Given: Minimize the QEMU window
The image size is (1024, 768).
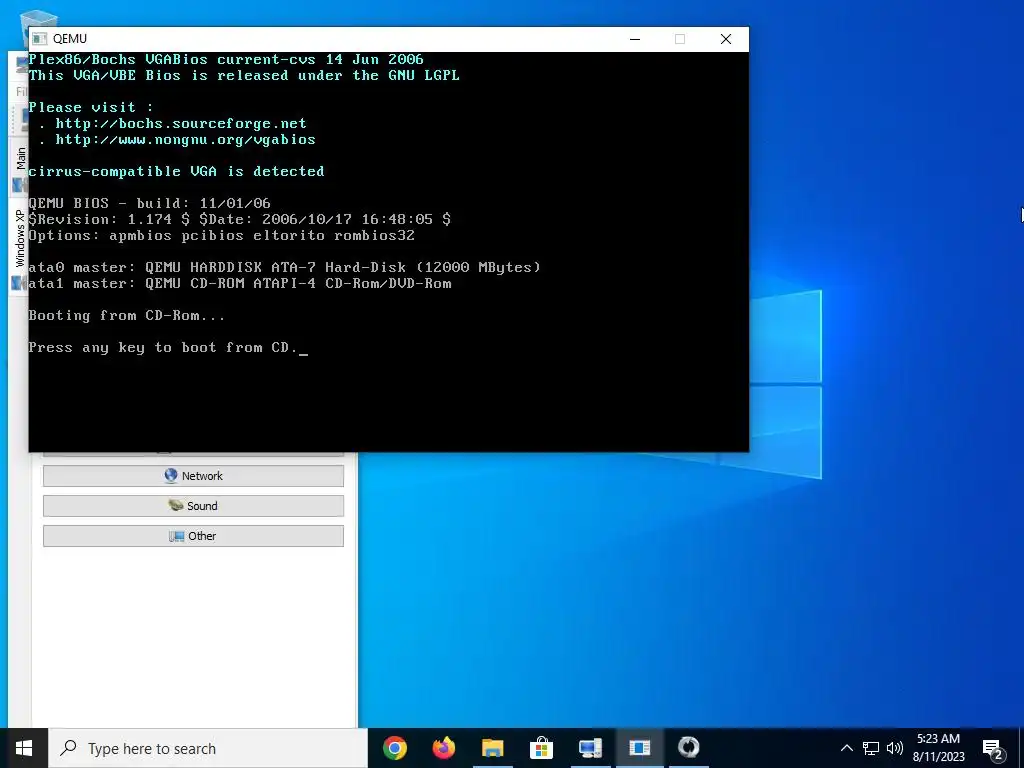Looking at the screenshot, I should (x=635, y=39).
